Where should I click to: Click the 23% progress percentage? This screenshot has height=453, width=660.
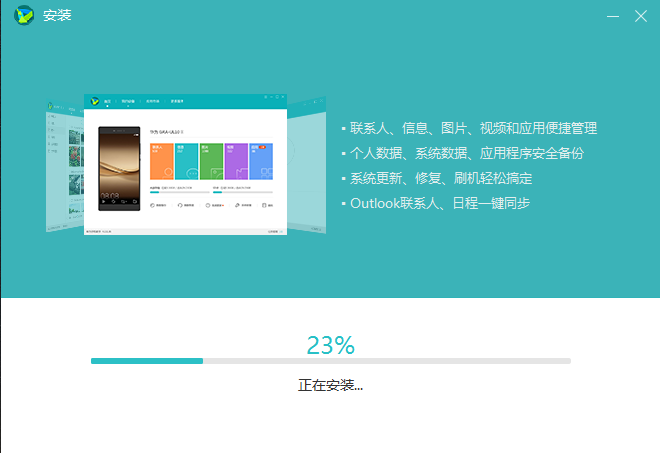click(x=330, y=345)
